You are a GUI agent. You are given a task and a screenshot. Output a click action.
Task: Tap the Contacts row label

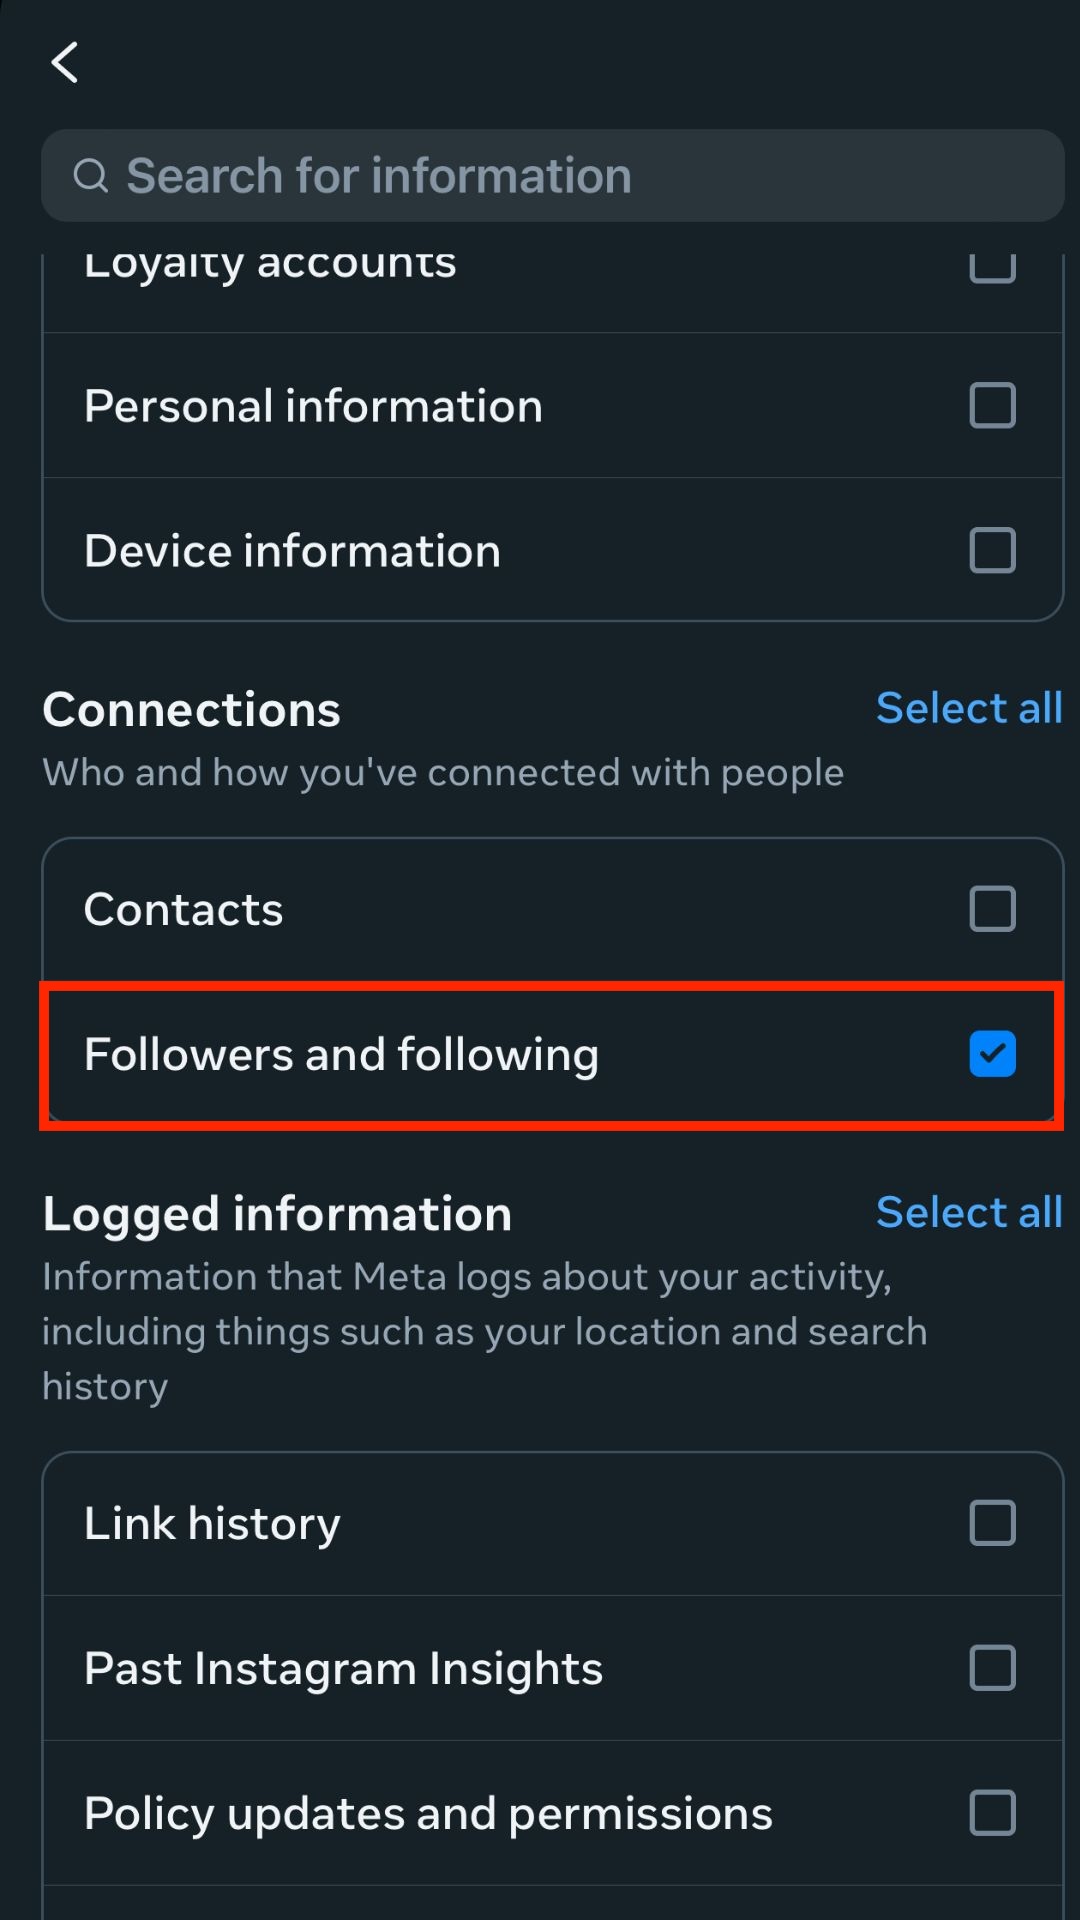(184, 909)
